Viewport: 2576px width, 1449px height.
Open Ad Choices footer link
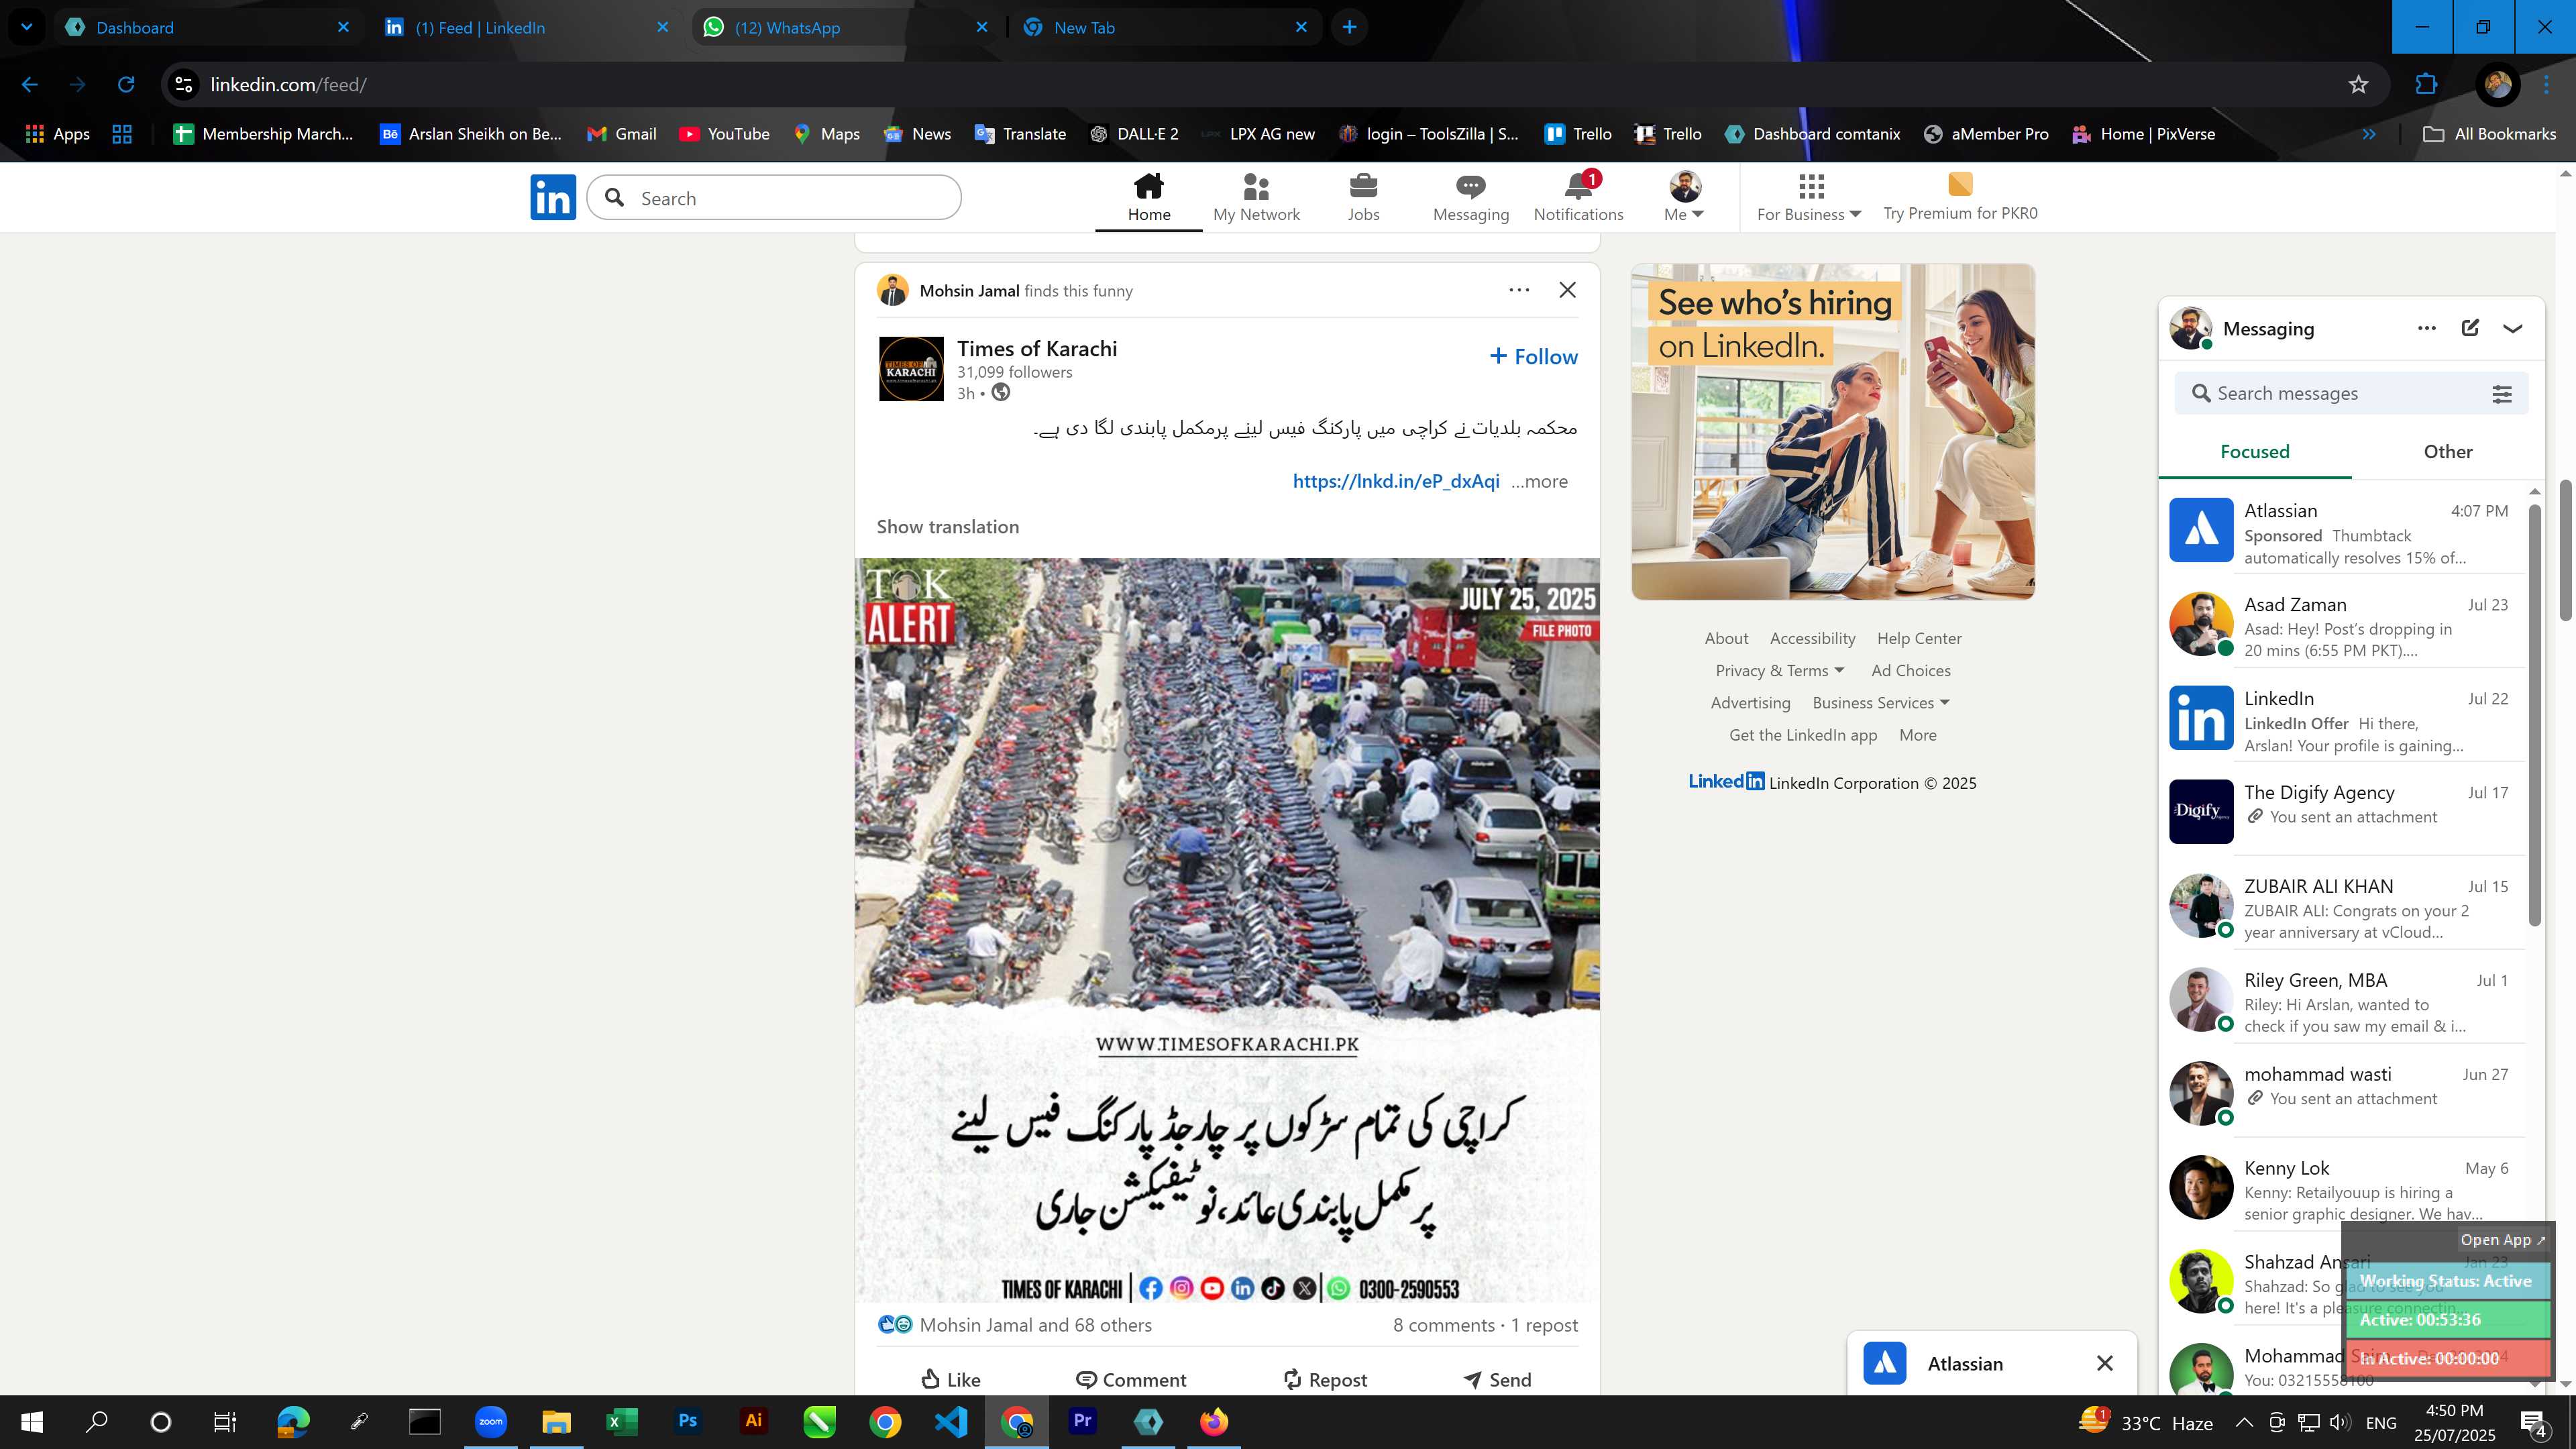[x=1910, y=670]
